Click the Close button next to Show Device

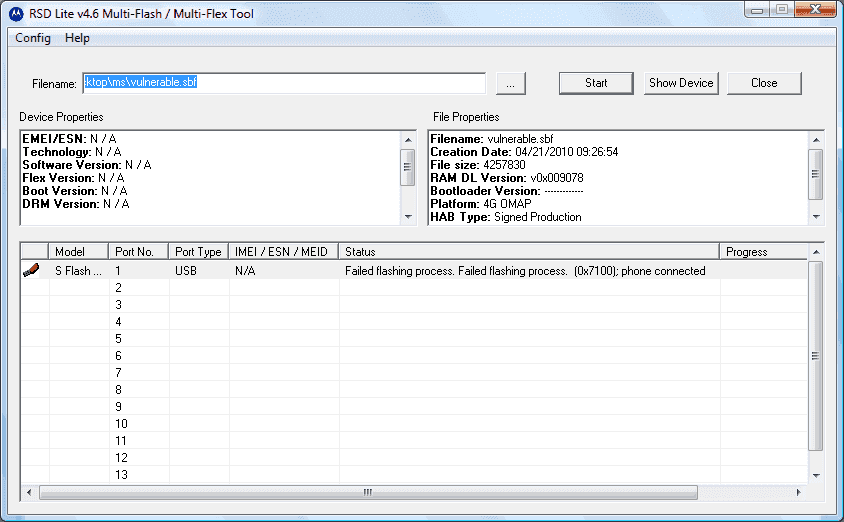coord(764,83)
